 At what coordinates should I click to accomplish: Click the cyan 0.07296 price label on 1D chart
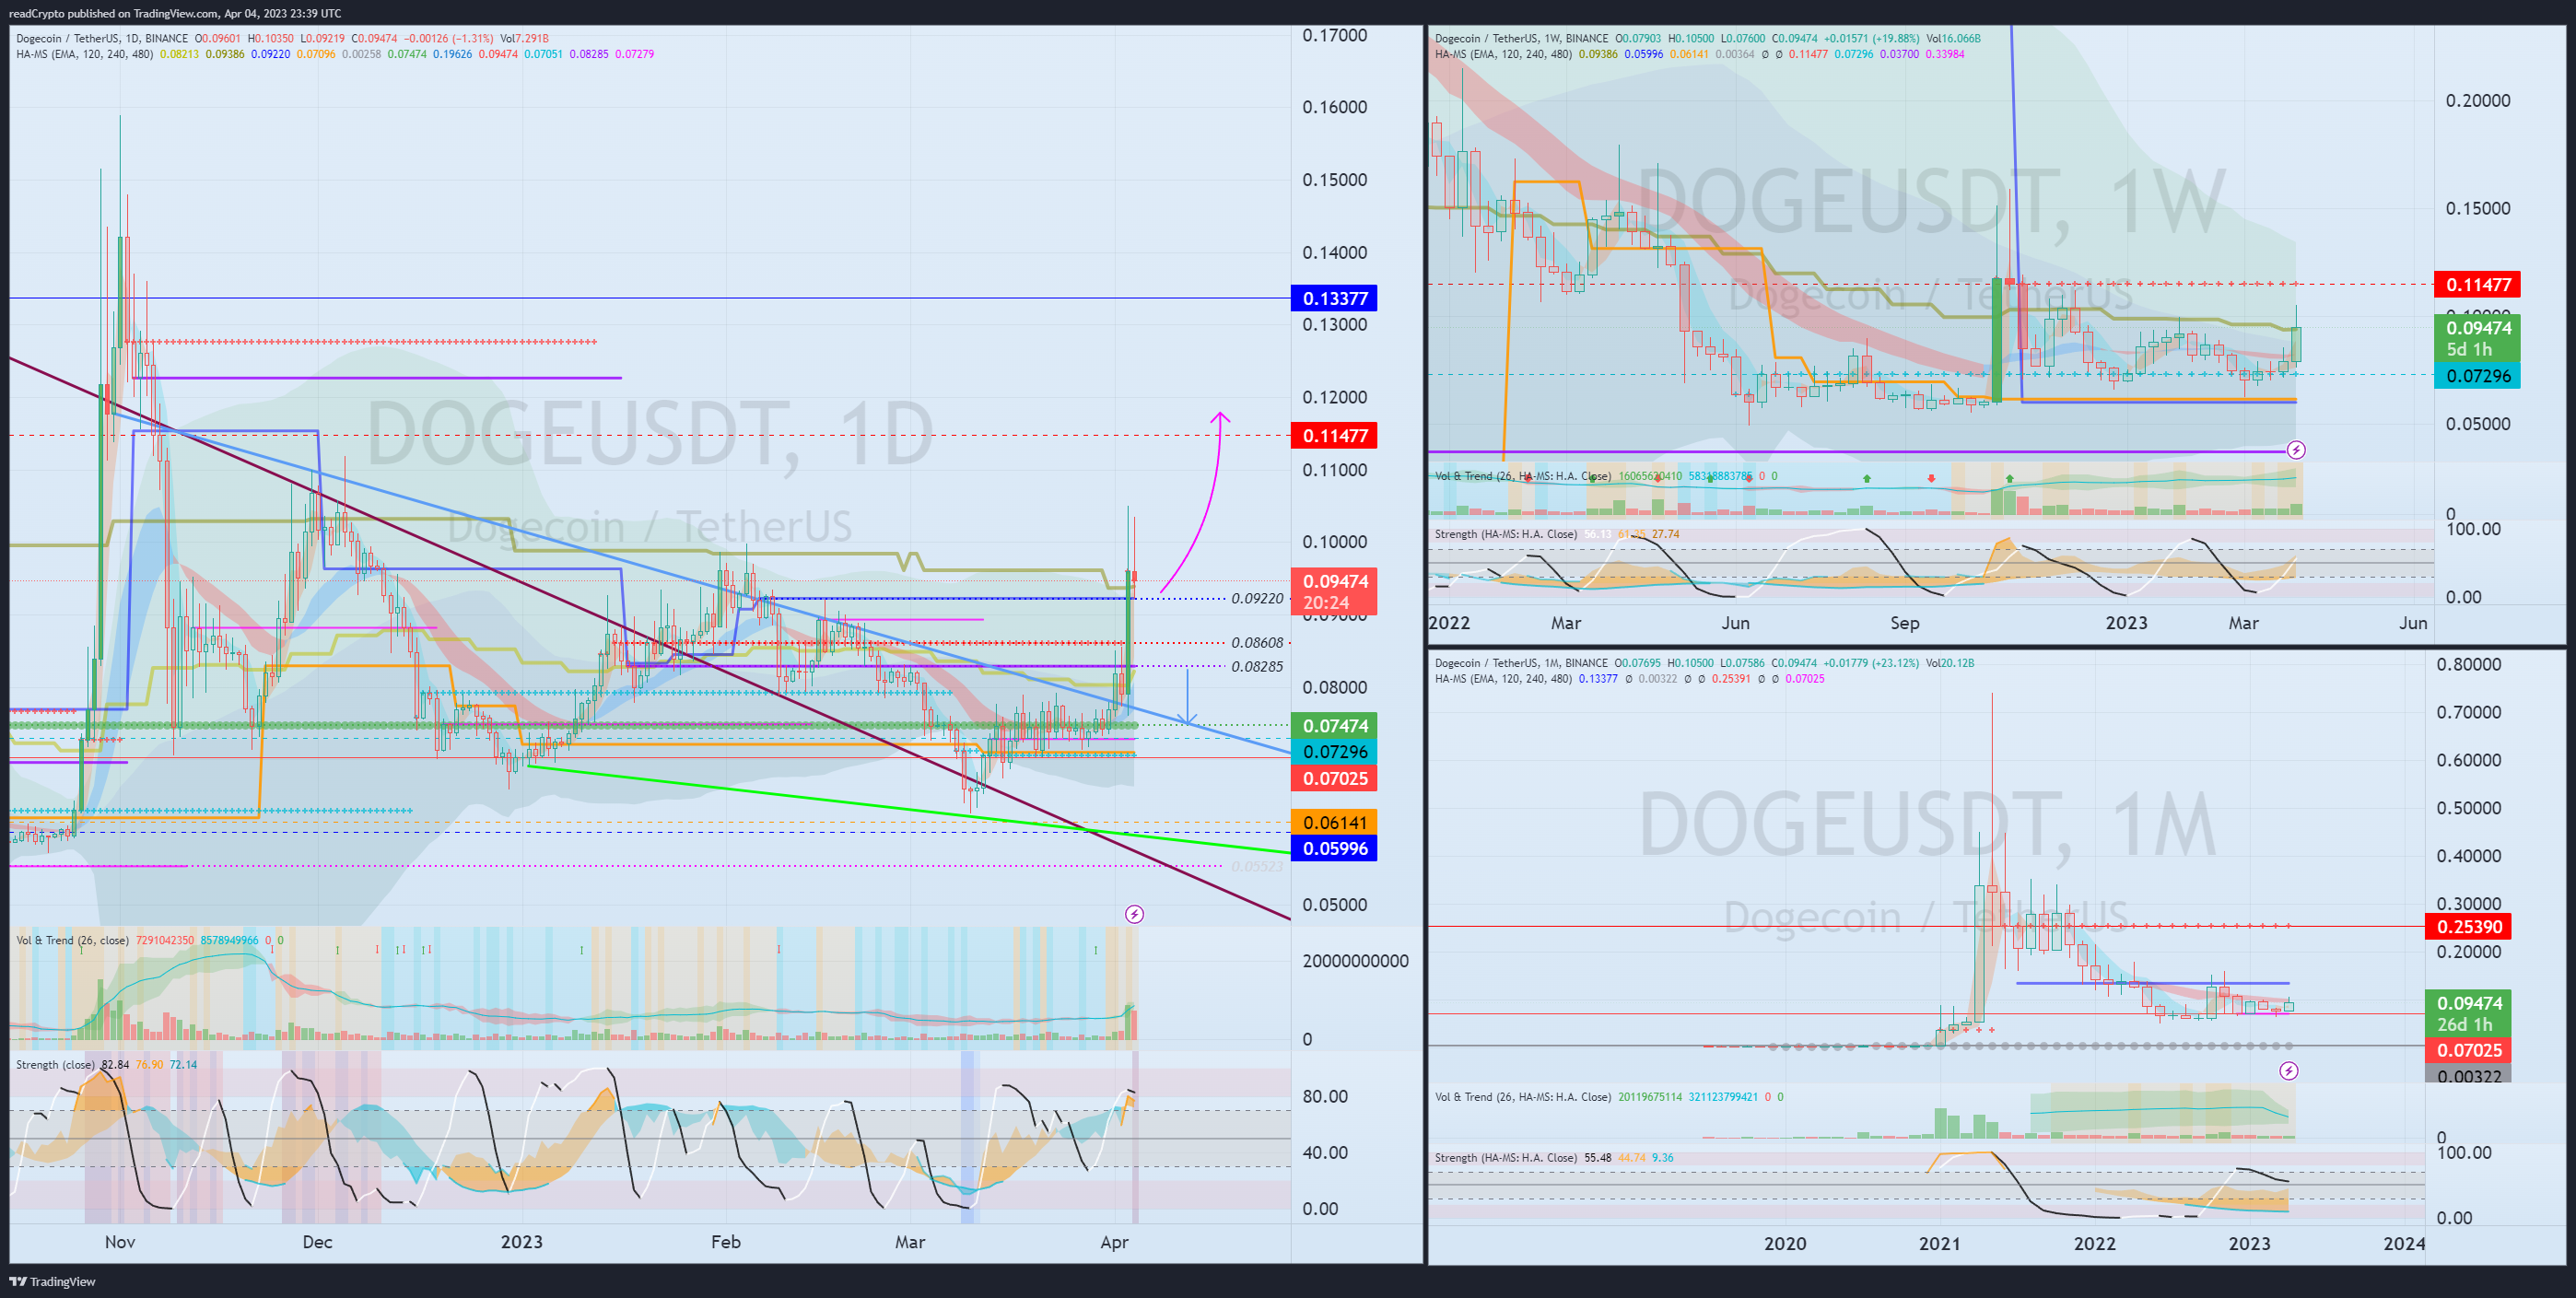pos(1334,752)
